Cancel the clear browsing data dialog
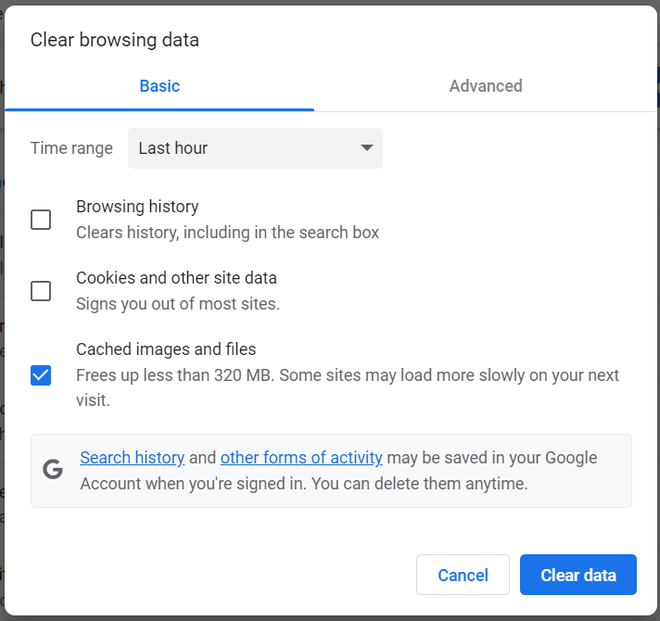The width and height of the screenshot is (660, 621). tap(463, 575)
